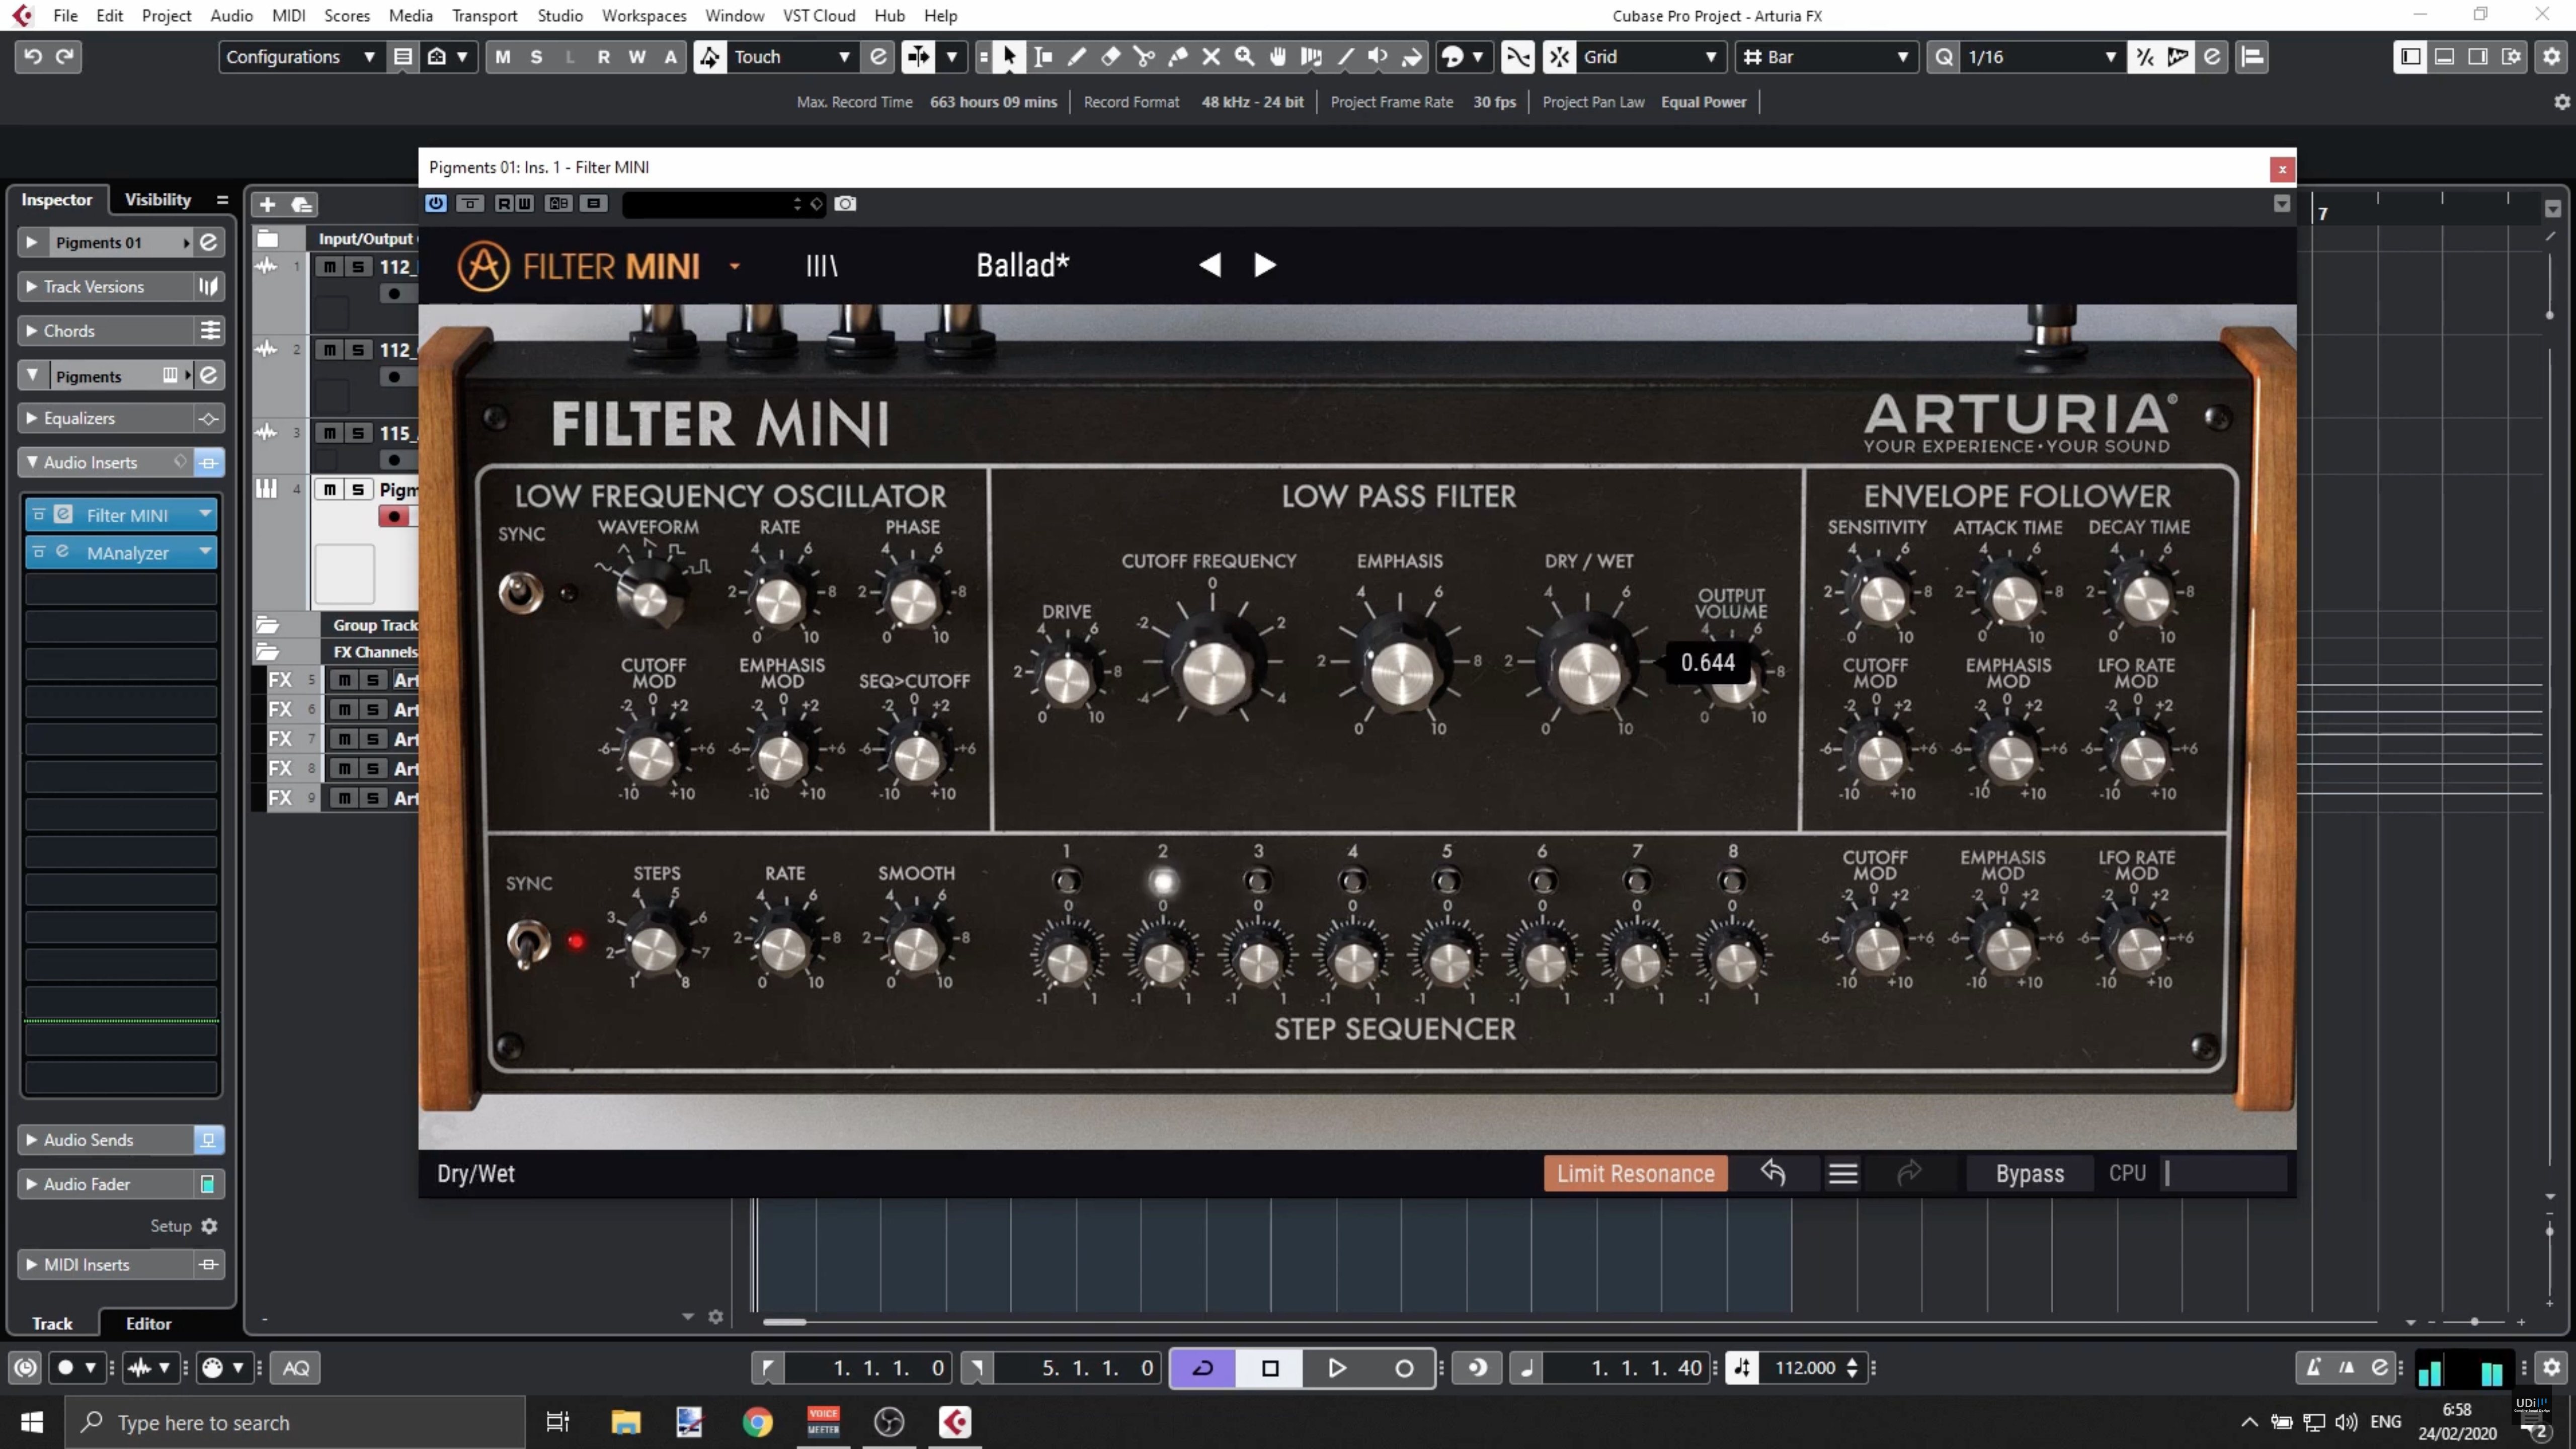Viewport: 2576px width, 1449px height.
Task: Select the Object Selection arrow tool
Action: [x=1009, y=57]
